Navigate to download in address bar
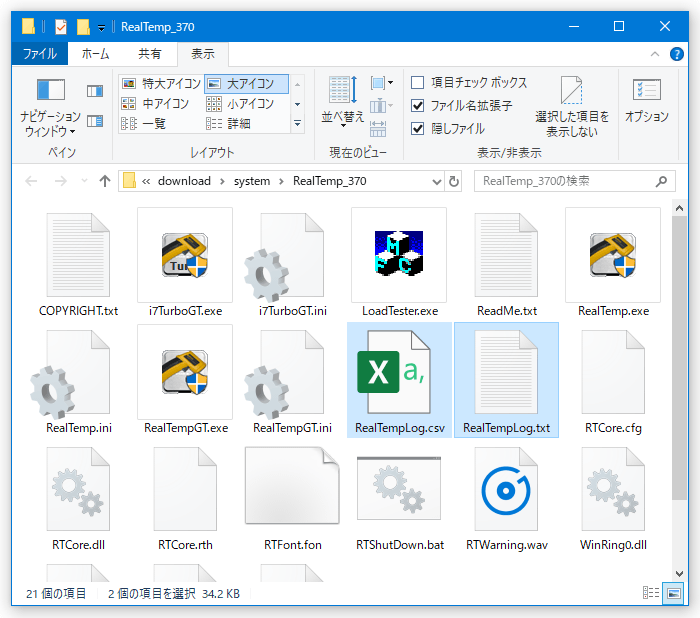Viewport: 700px width, 618px height. pyautogui.click(x=184, y=181)
